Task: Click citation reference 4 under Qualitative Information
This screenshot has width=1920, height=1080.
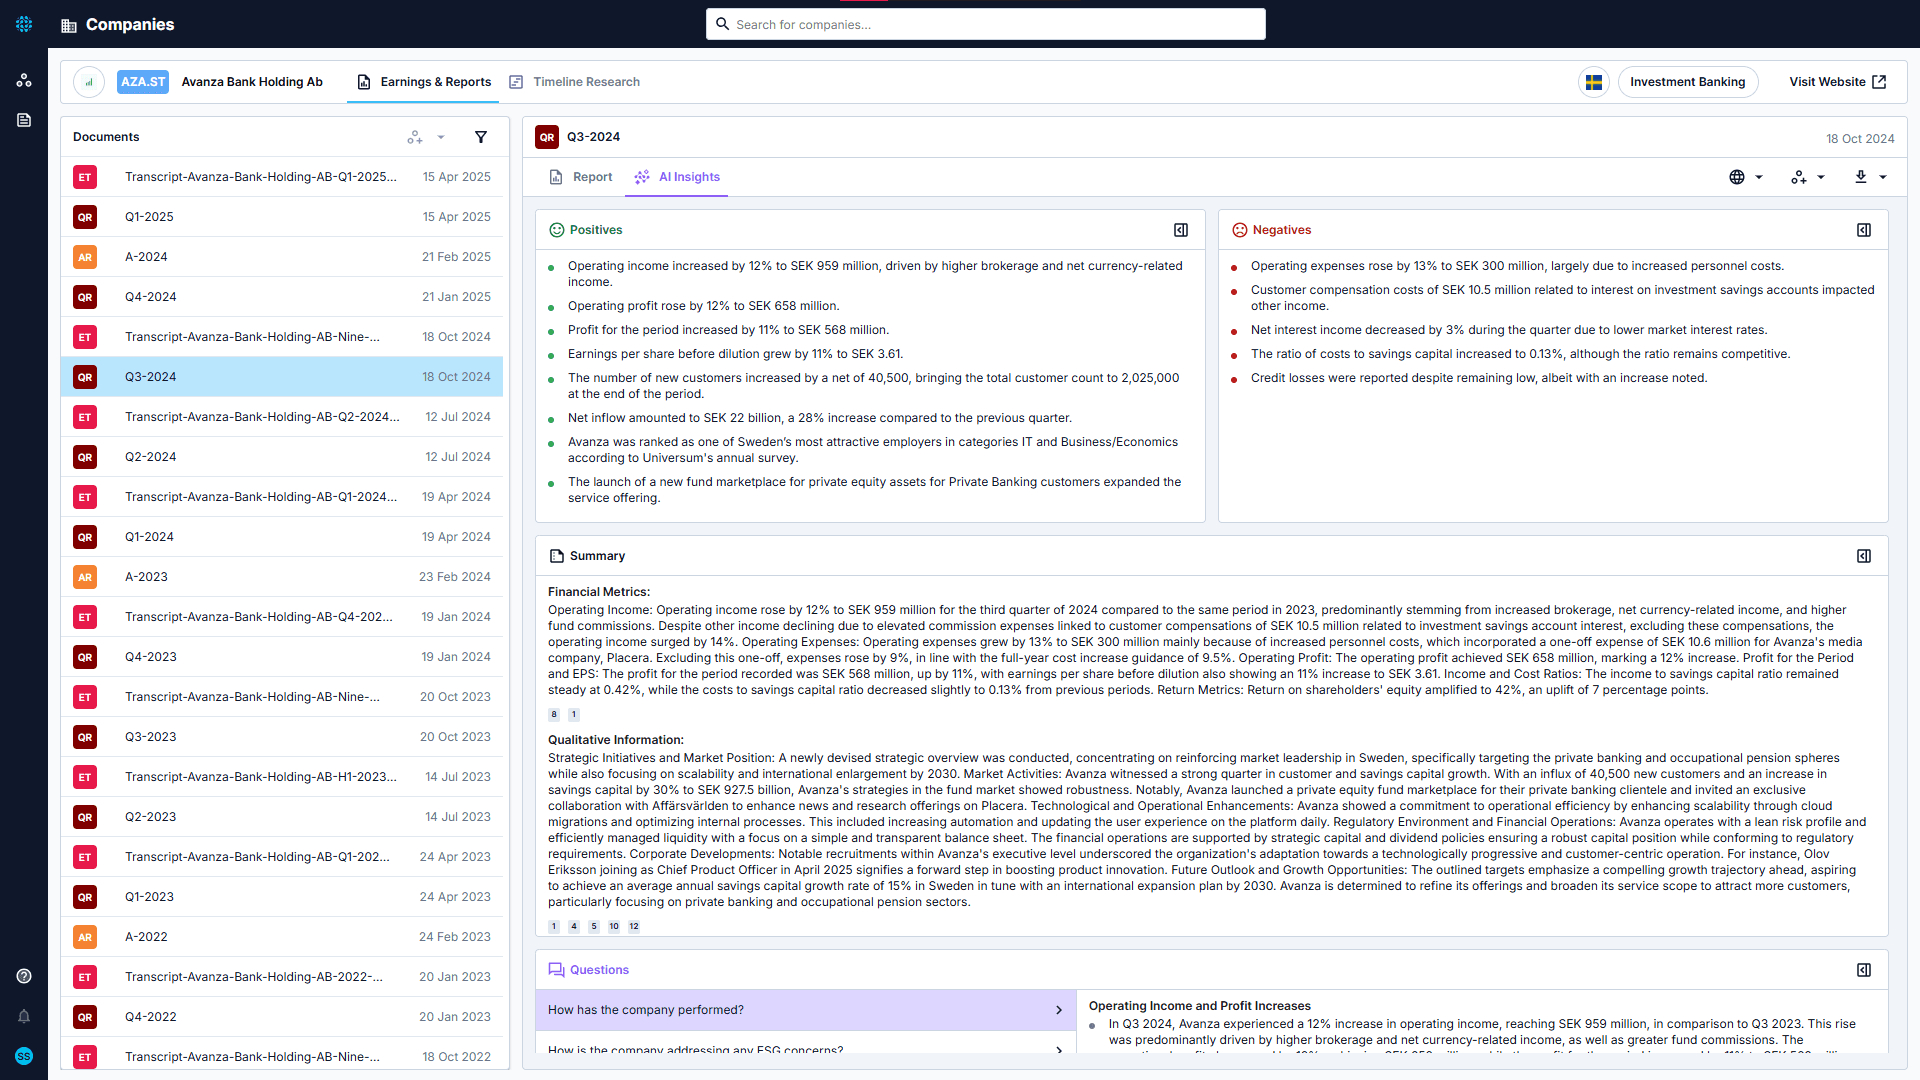Action: (x=574, y=926)
